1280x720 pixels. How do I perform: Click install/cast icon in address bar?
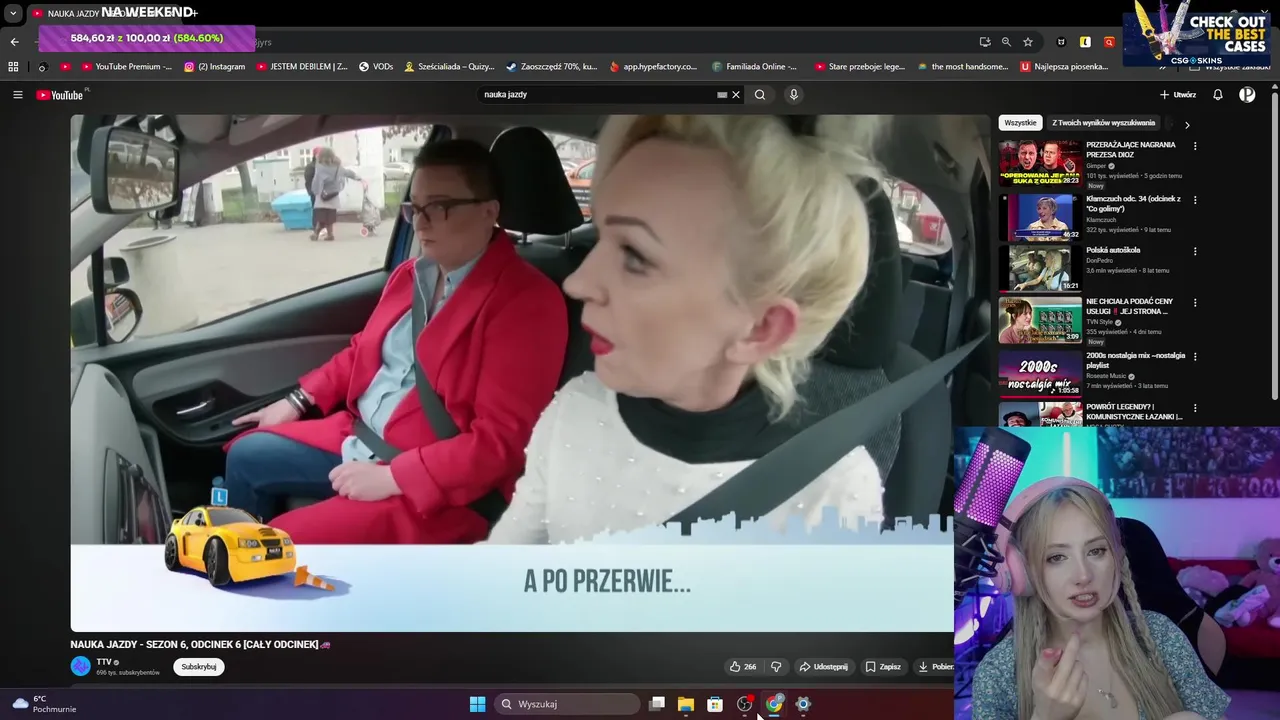click(985, 42)
